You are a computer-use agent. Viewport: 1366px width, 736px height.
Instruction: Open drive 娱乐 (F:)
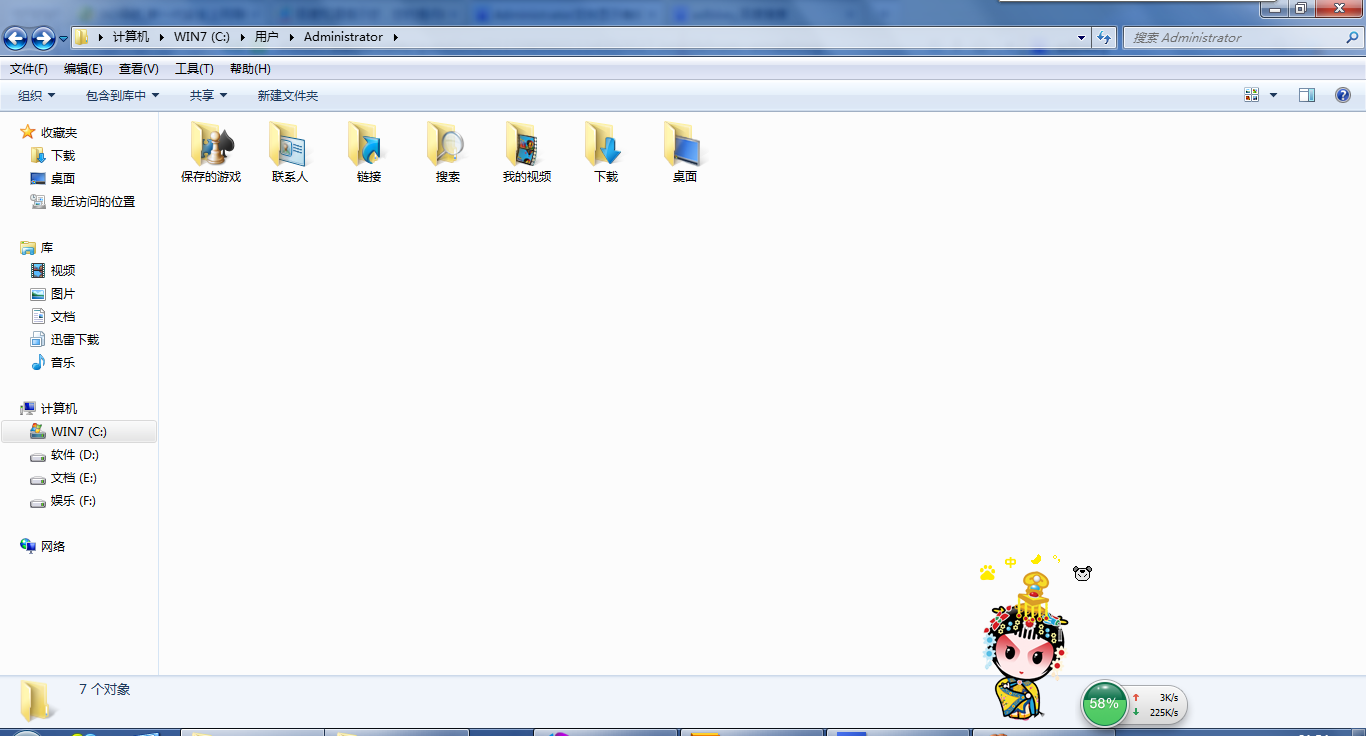point(64,500)
